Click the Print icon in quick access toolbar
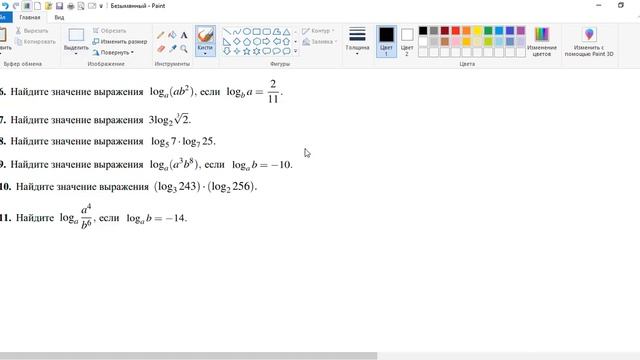This screenshot has width=640, height=360. (x=71, y=6)
